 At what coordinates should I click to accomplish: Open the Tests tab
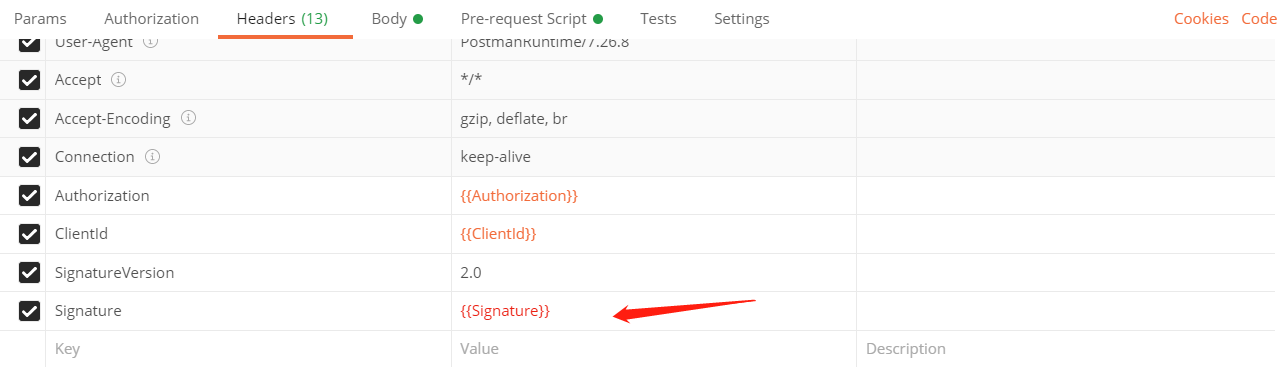[x=658, y=19]
